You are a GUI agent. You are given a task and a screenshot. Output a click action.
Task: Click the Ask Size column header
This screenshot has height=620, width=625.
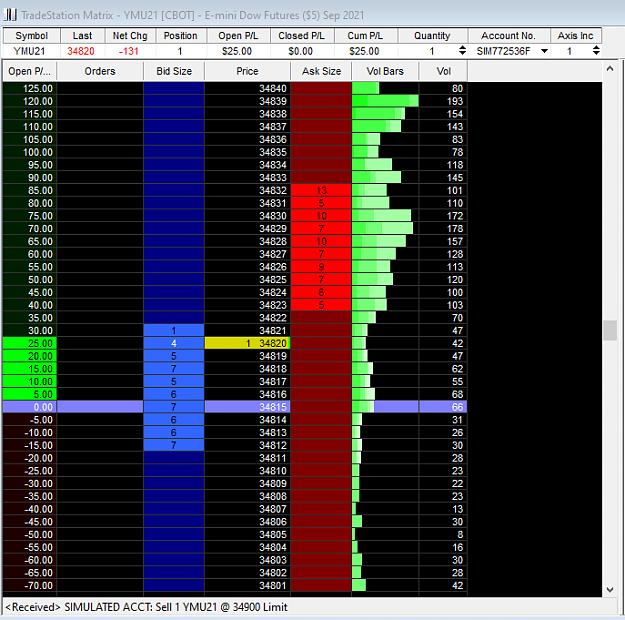click(x=321, y=71)
